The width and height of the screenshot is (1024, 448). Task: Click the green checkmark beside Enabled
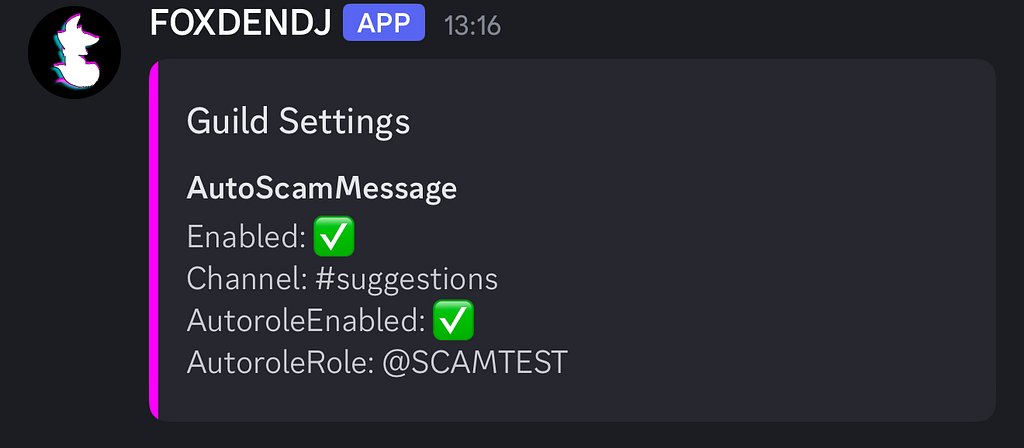[334, 236]
